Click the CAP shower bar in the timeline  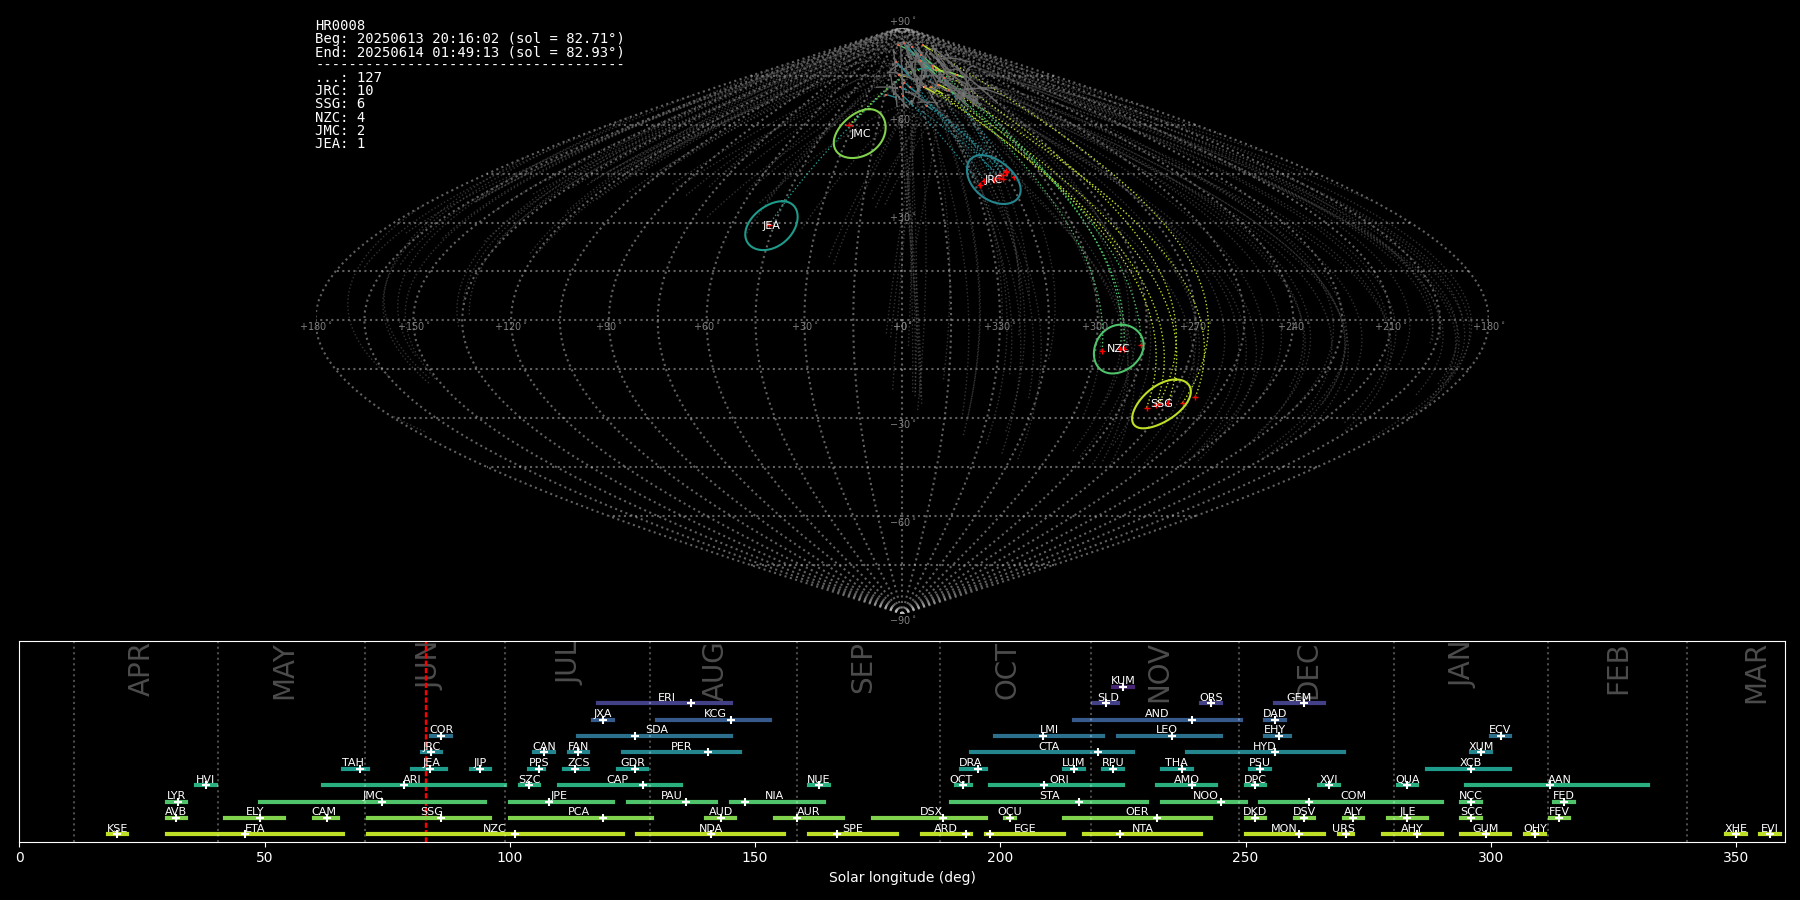(620, 785)
